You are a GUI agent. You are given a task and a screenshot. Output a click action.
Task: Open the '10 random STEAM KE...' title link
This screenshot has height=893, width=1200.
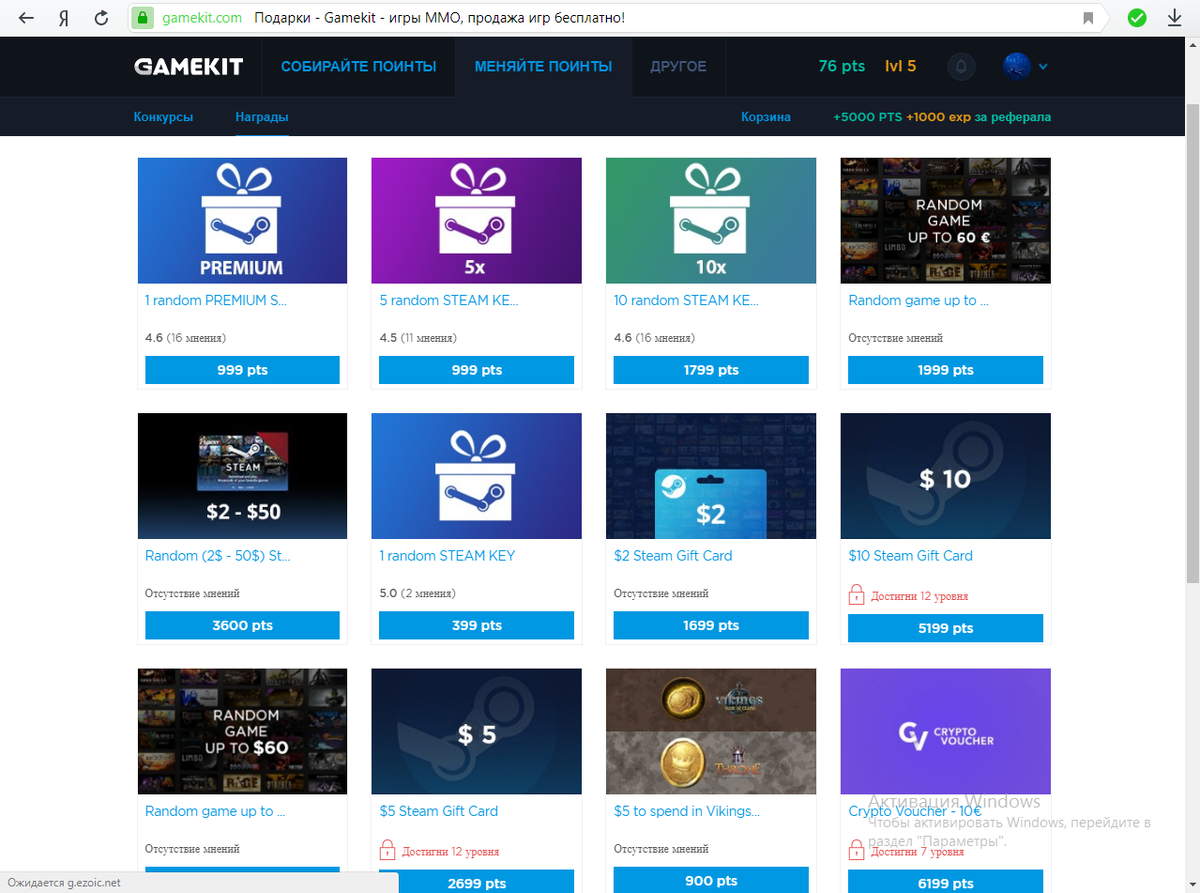(686, 300)
